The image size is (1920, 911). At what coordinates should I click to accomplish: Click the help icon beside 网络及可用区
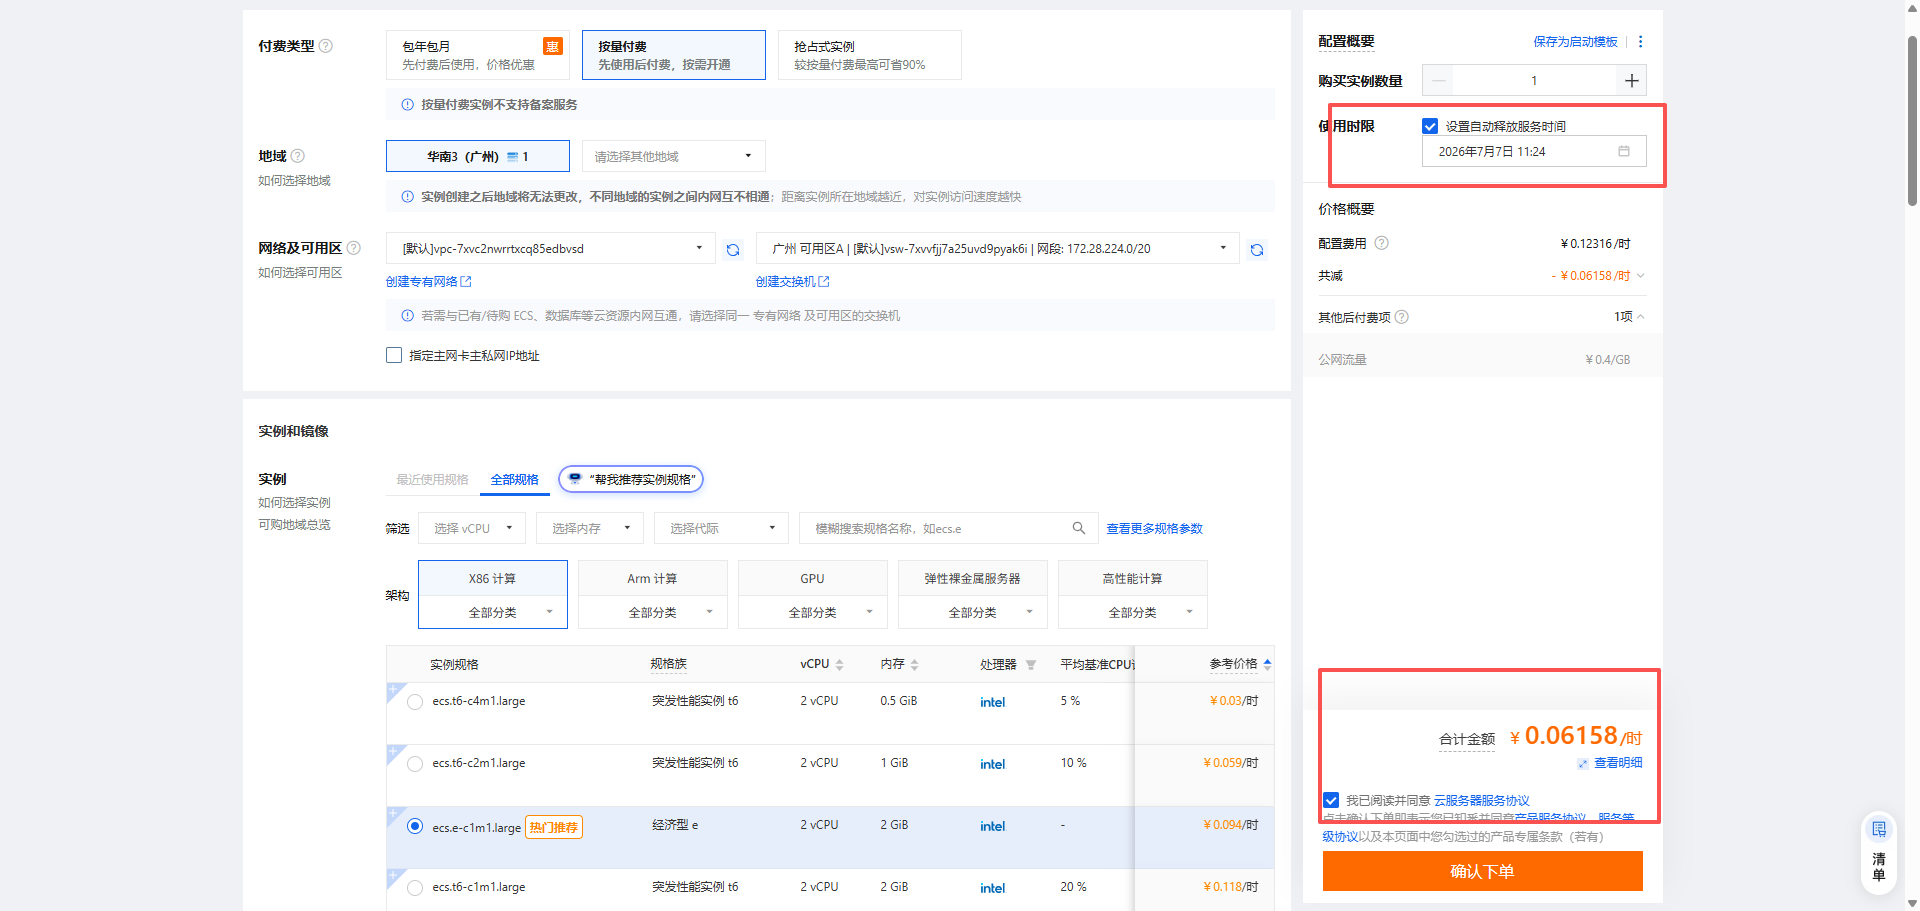[x=353, y=248]
